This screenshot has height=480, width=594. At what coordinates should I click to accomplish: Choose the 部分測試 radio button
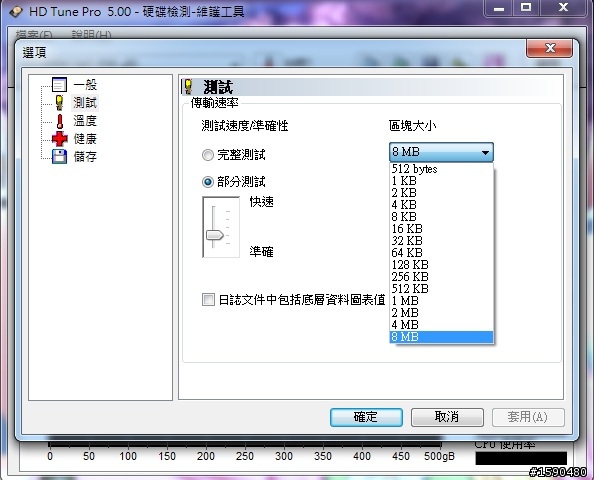[208, 182]
